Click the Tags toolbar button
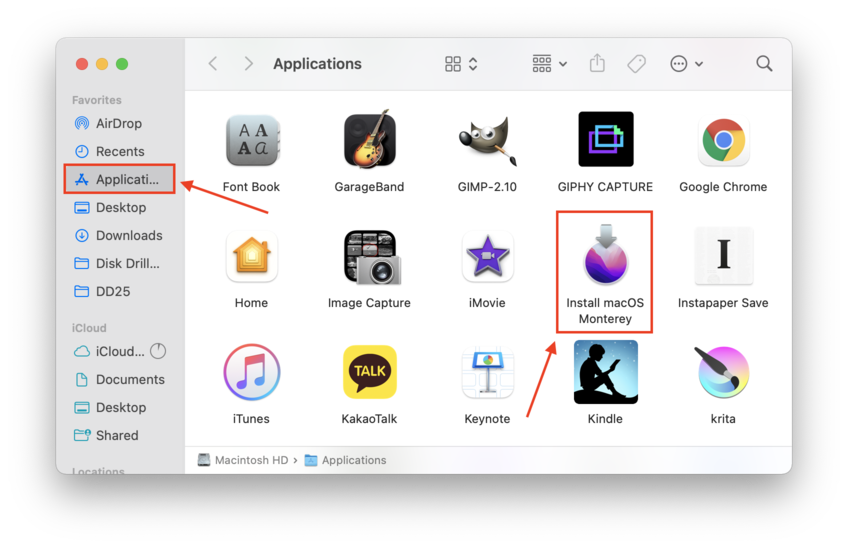Image resolution: width=848 pixels, height=548 pixels. (x=637, y=64)
